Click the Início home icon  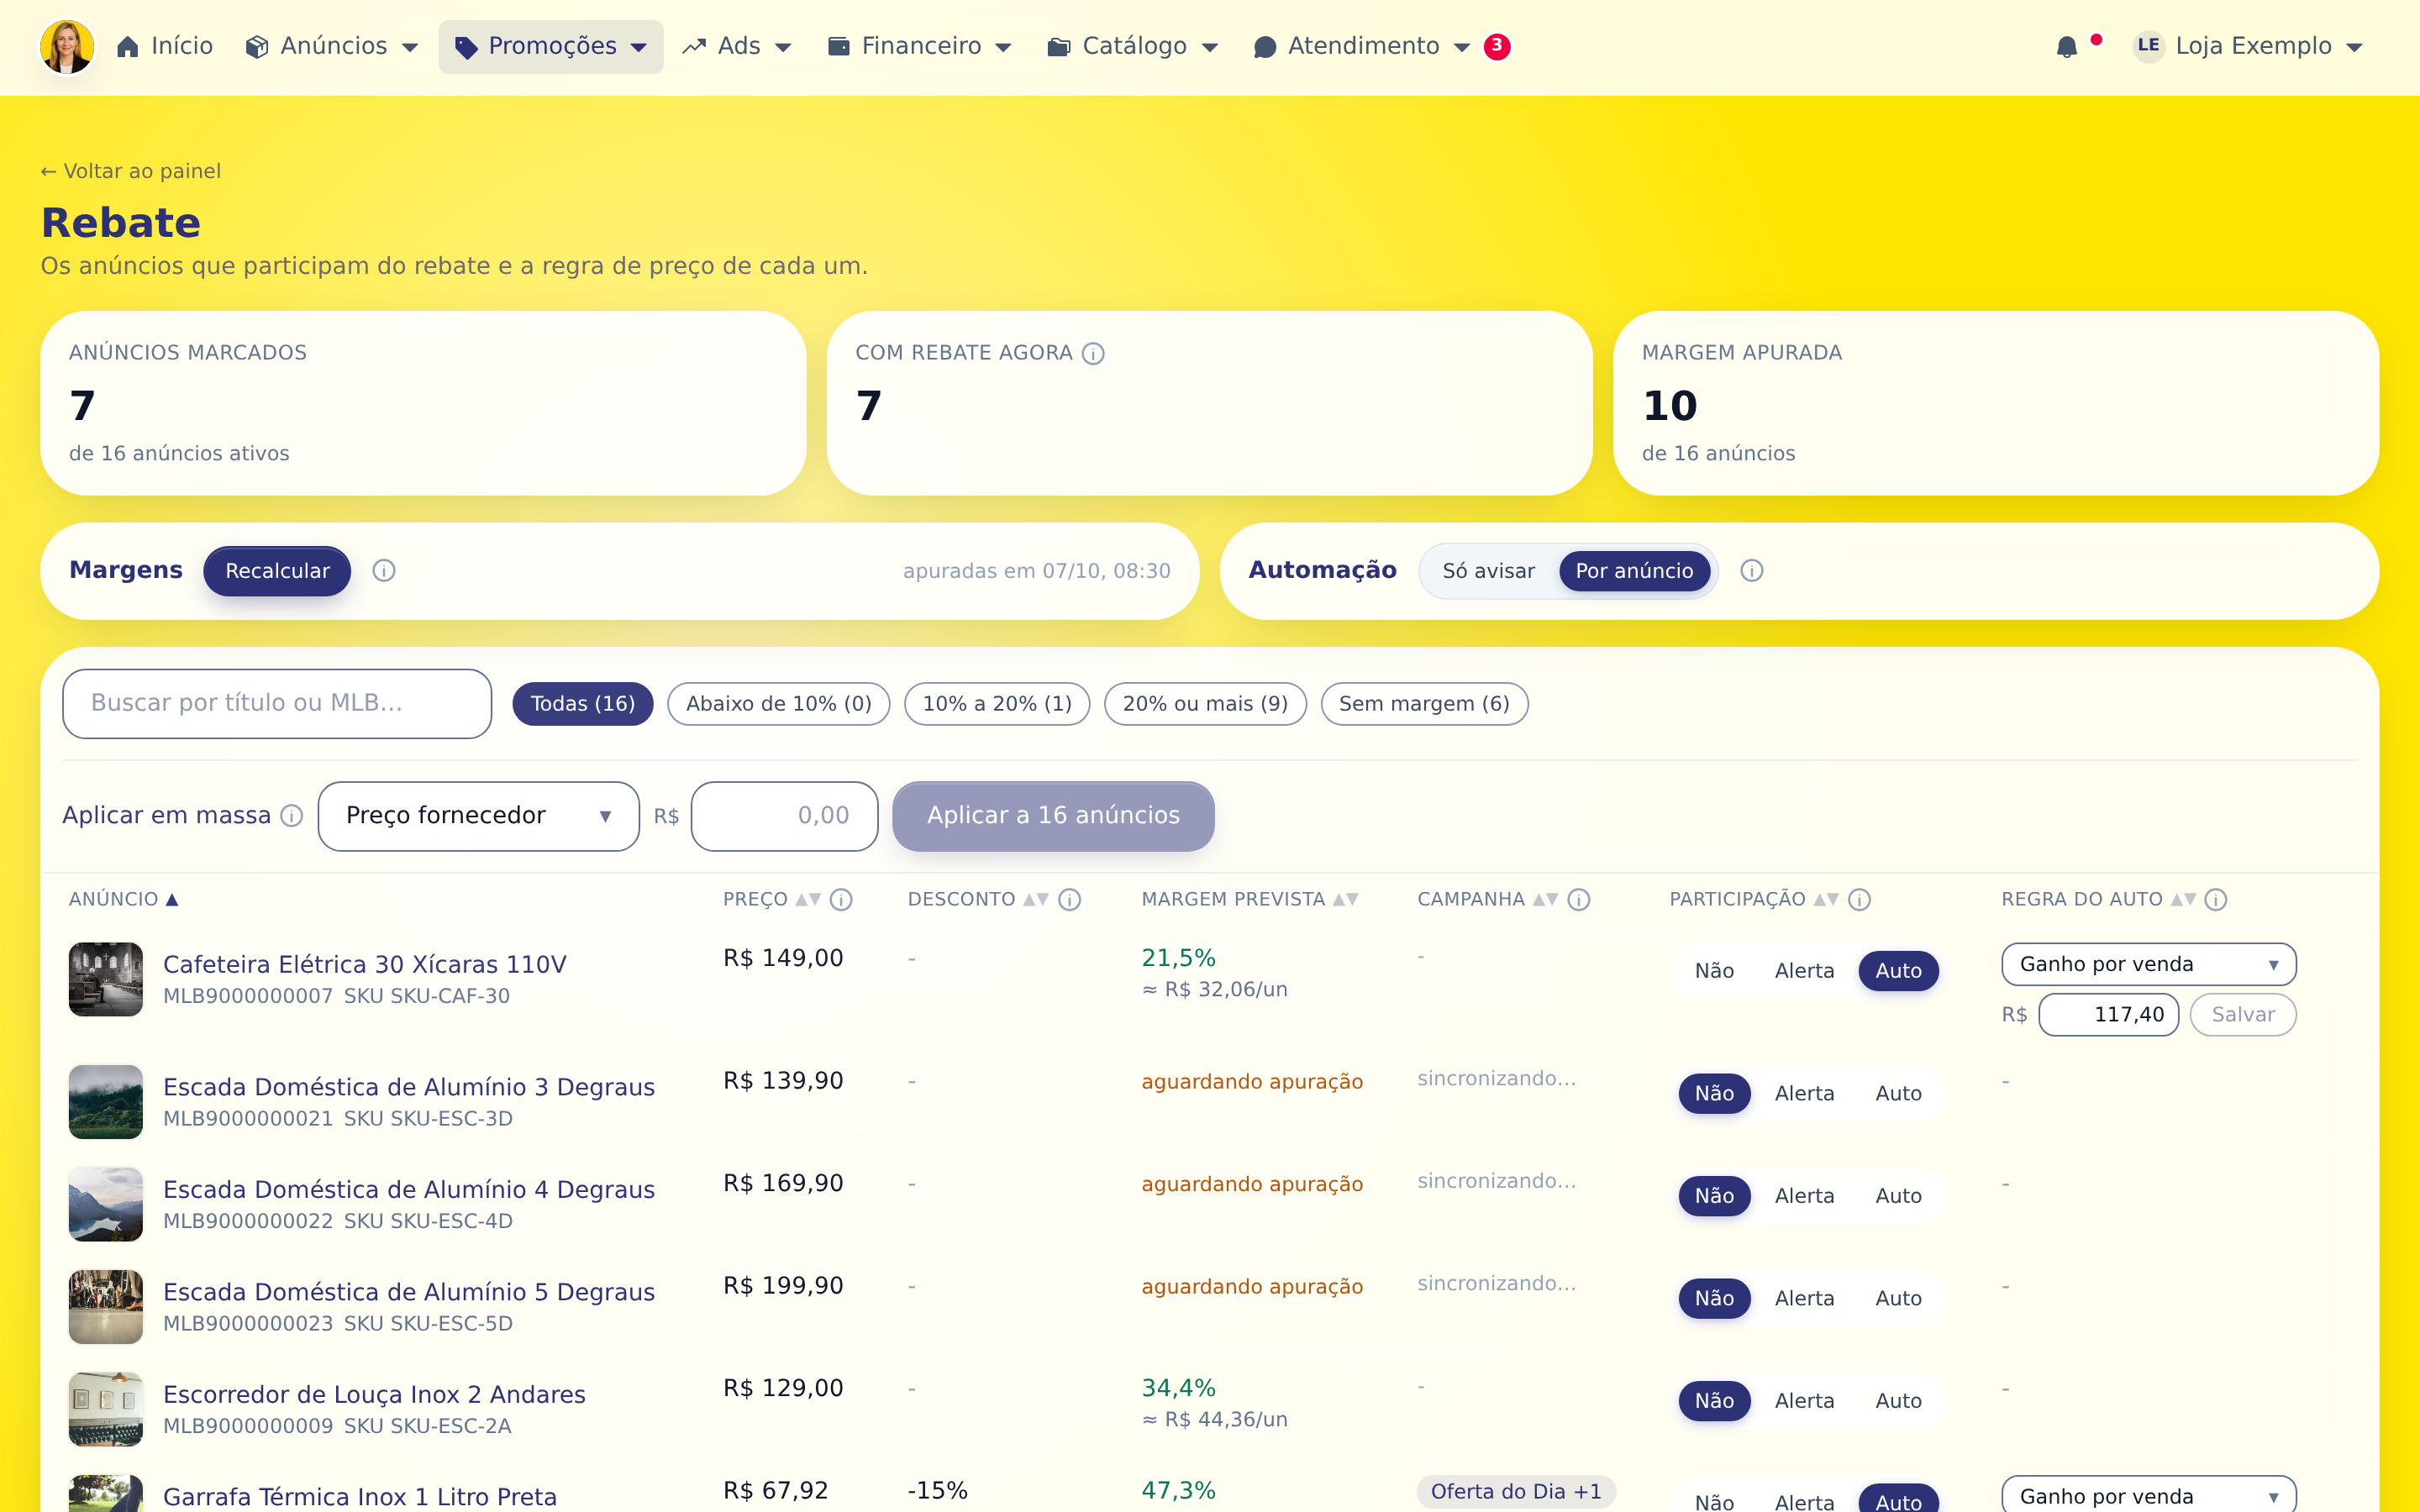click(127, 47)
